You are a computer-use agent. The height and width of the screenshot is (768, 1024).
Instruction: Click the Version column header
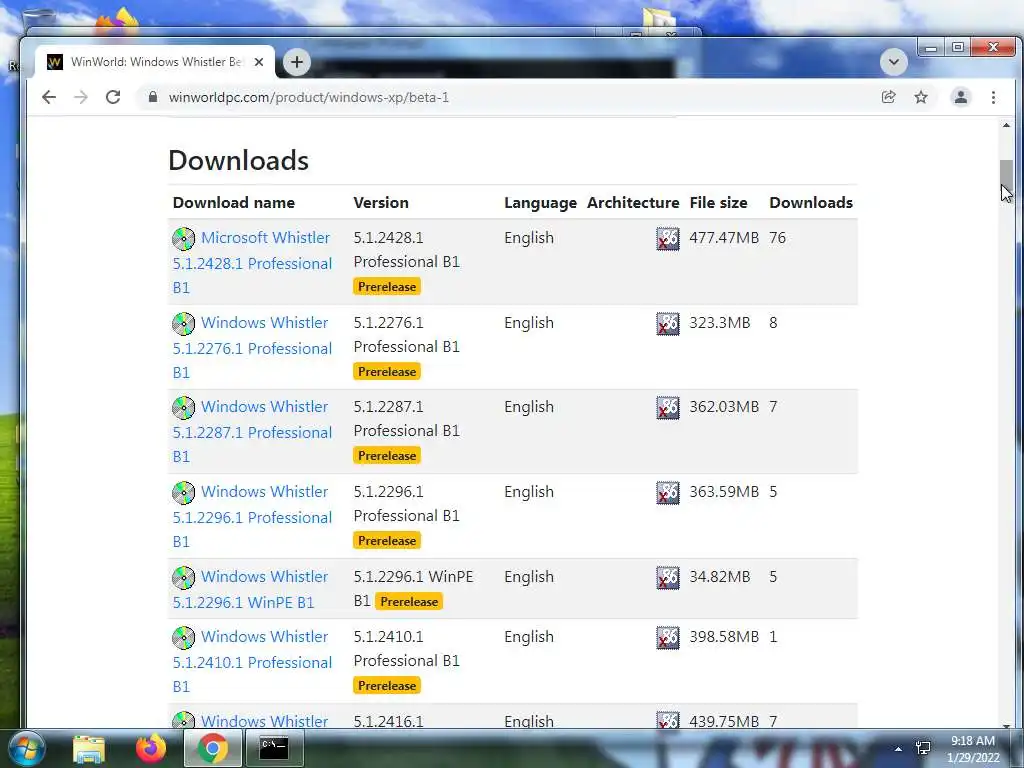tap(381, 202)
